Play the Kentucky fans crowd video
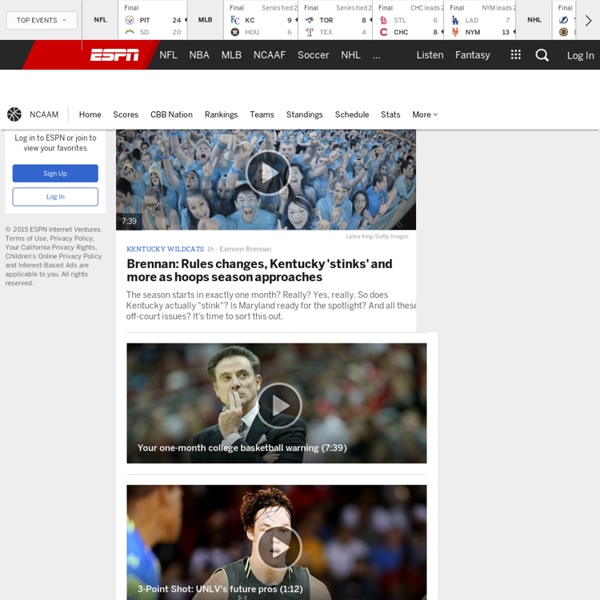Image resolution: width=600 pixels, height=600 pixels. pyautogui.click(x=267, y=172)
